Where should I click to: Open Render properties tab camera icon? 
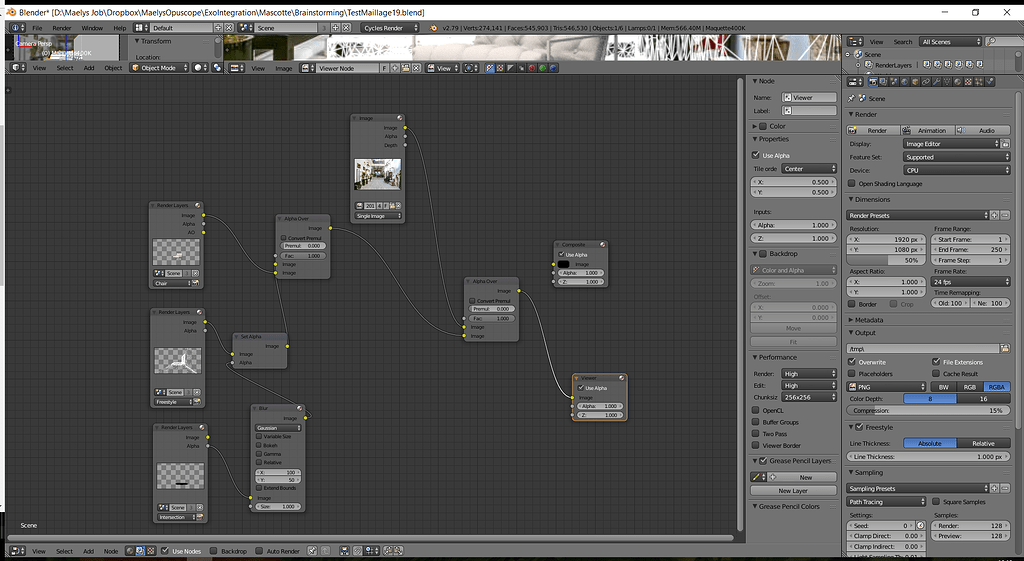[x=873, y=82]
